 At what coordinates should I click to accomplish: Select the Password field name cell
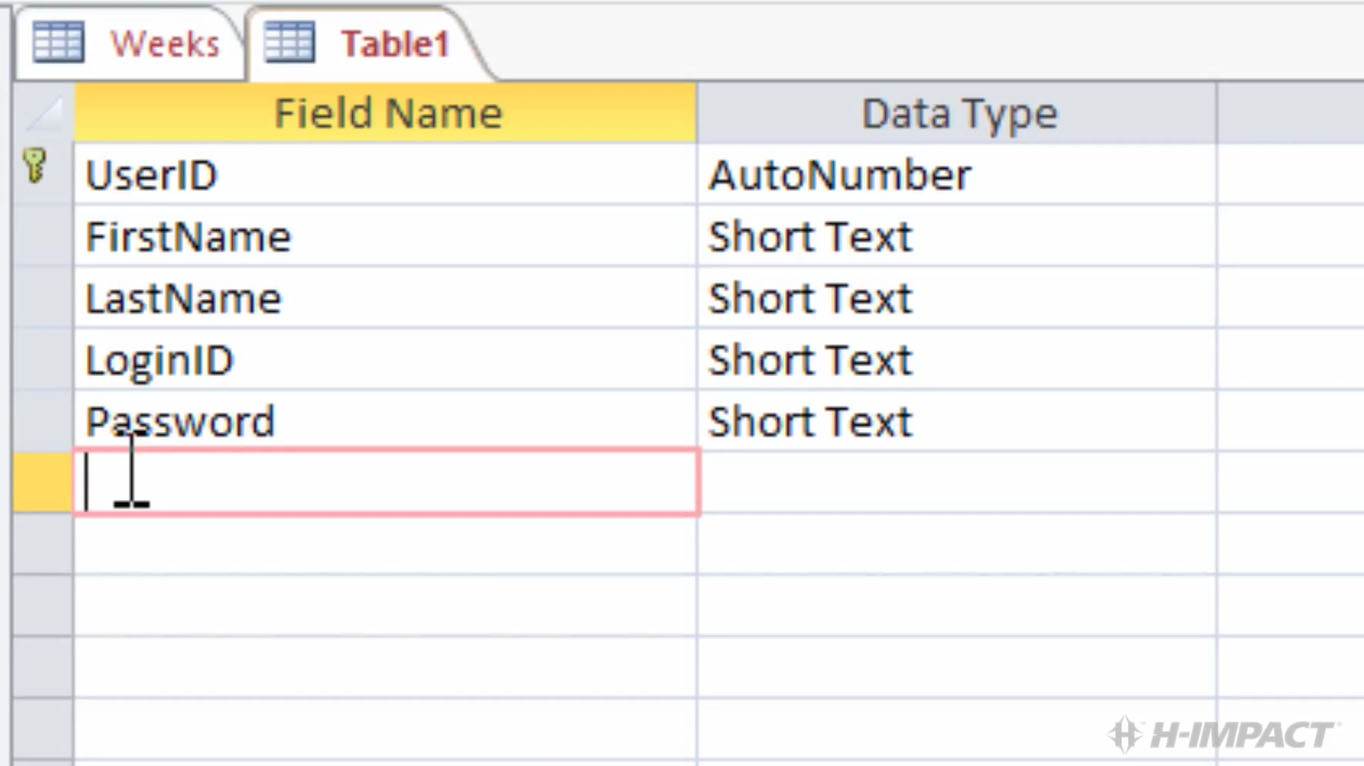tap(386, 421)
